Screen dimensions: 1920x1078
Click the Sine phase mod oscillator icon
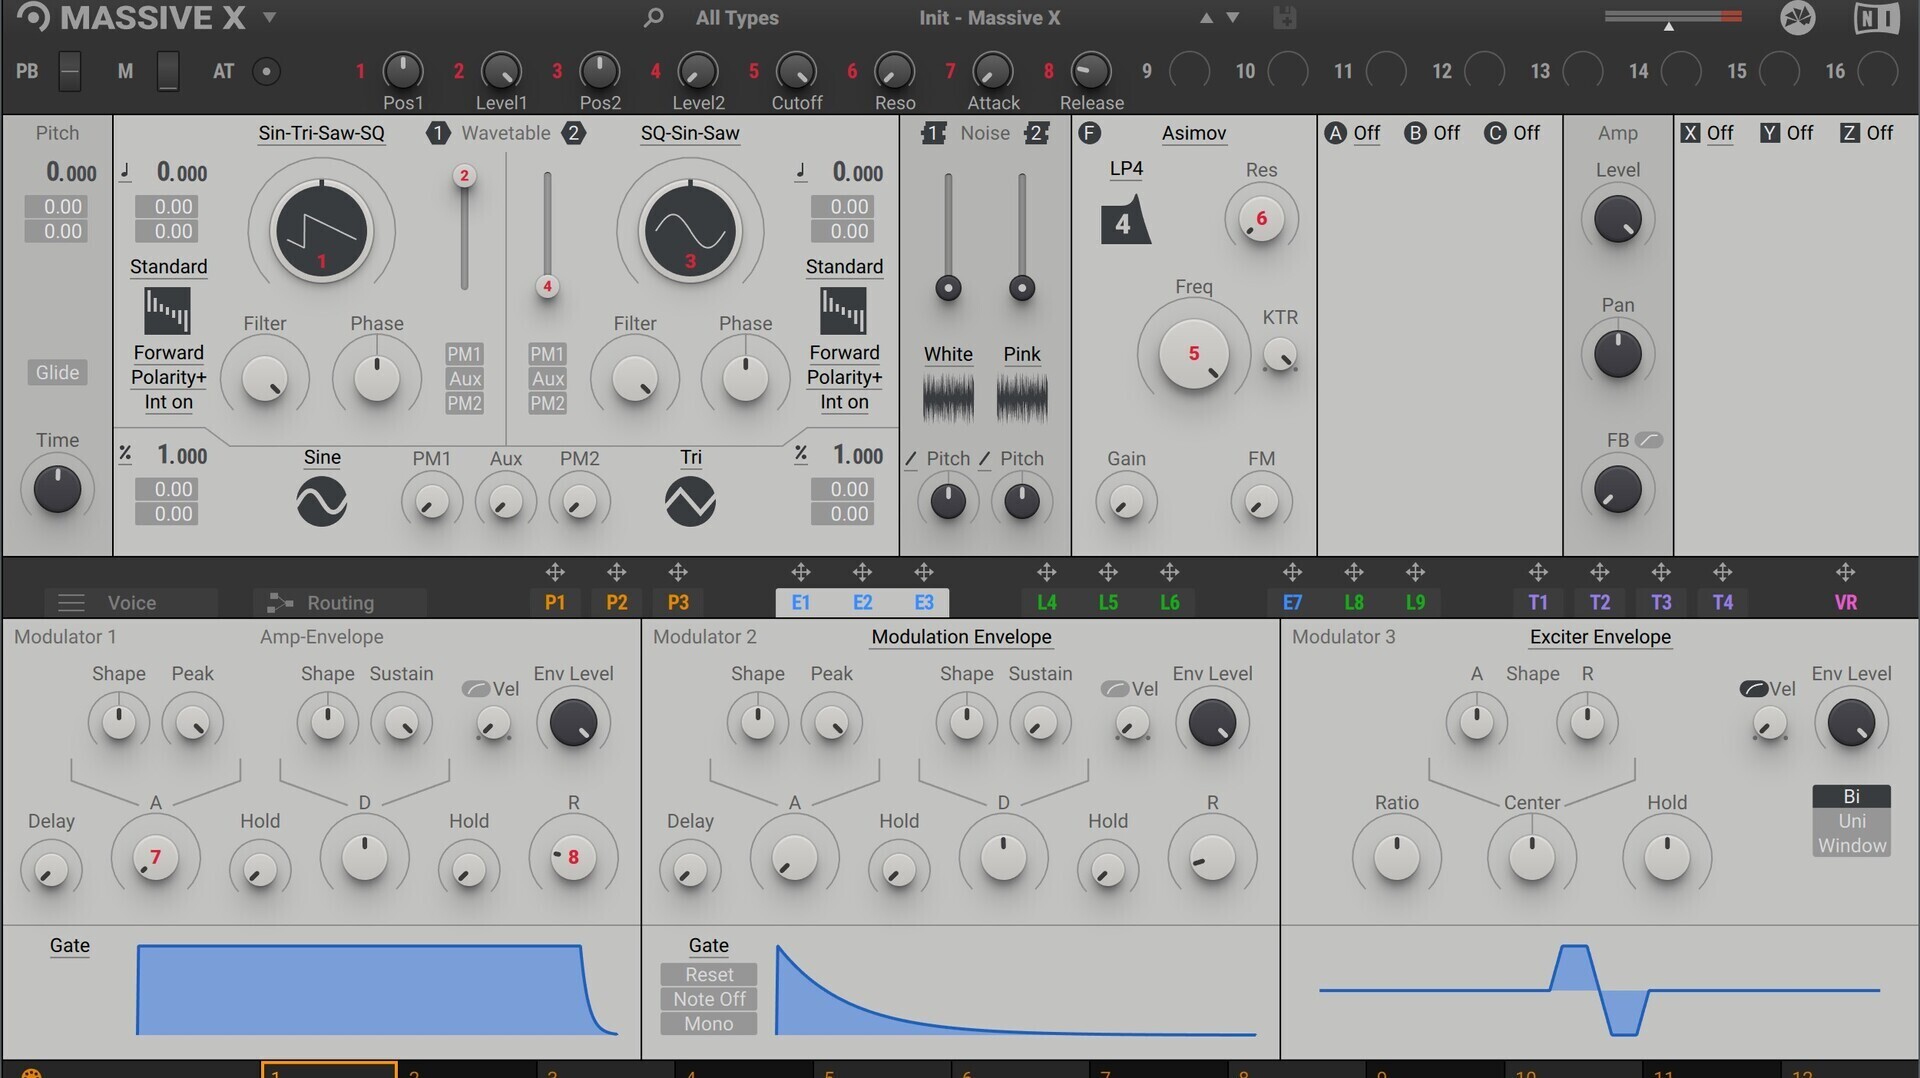322,501
